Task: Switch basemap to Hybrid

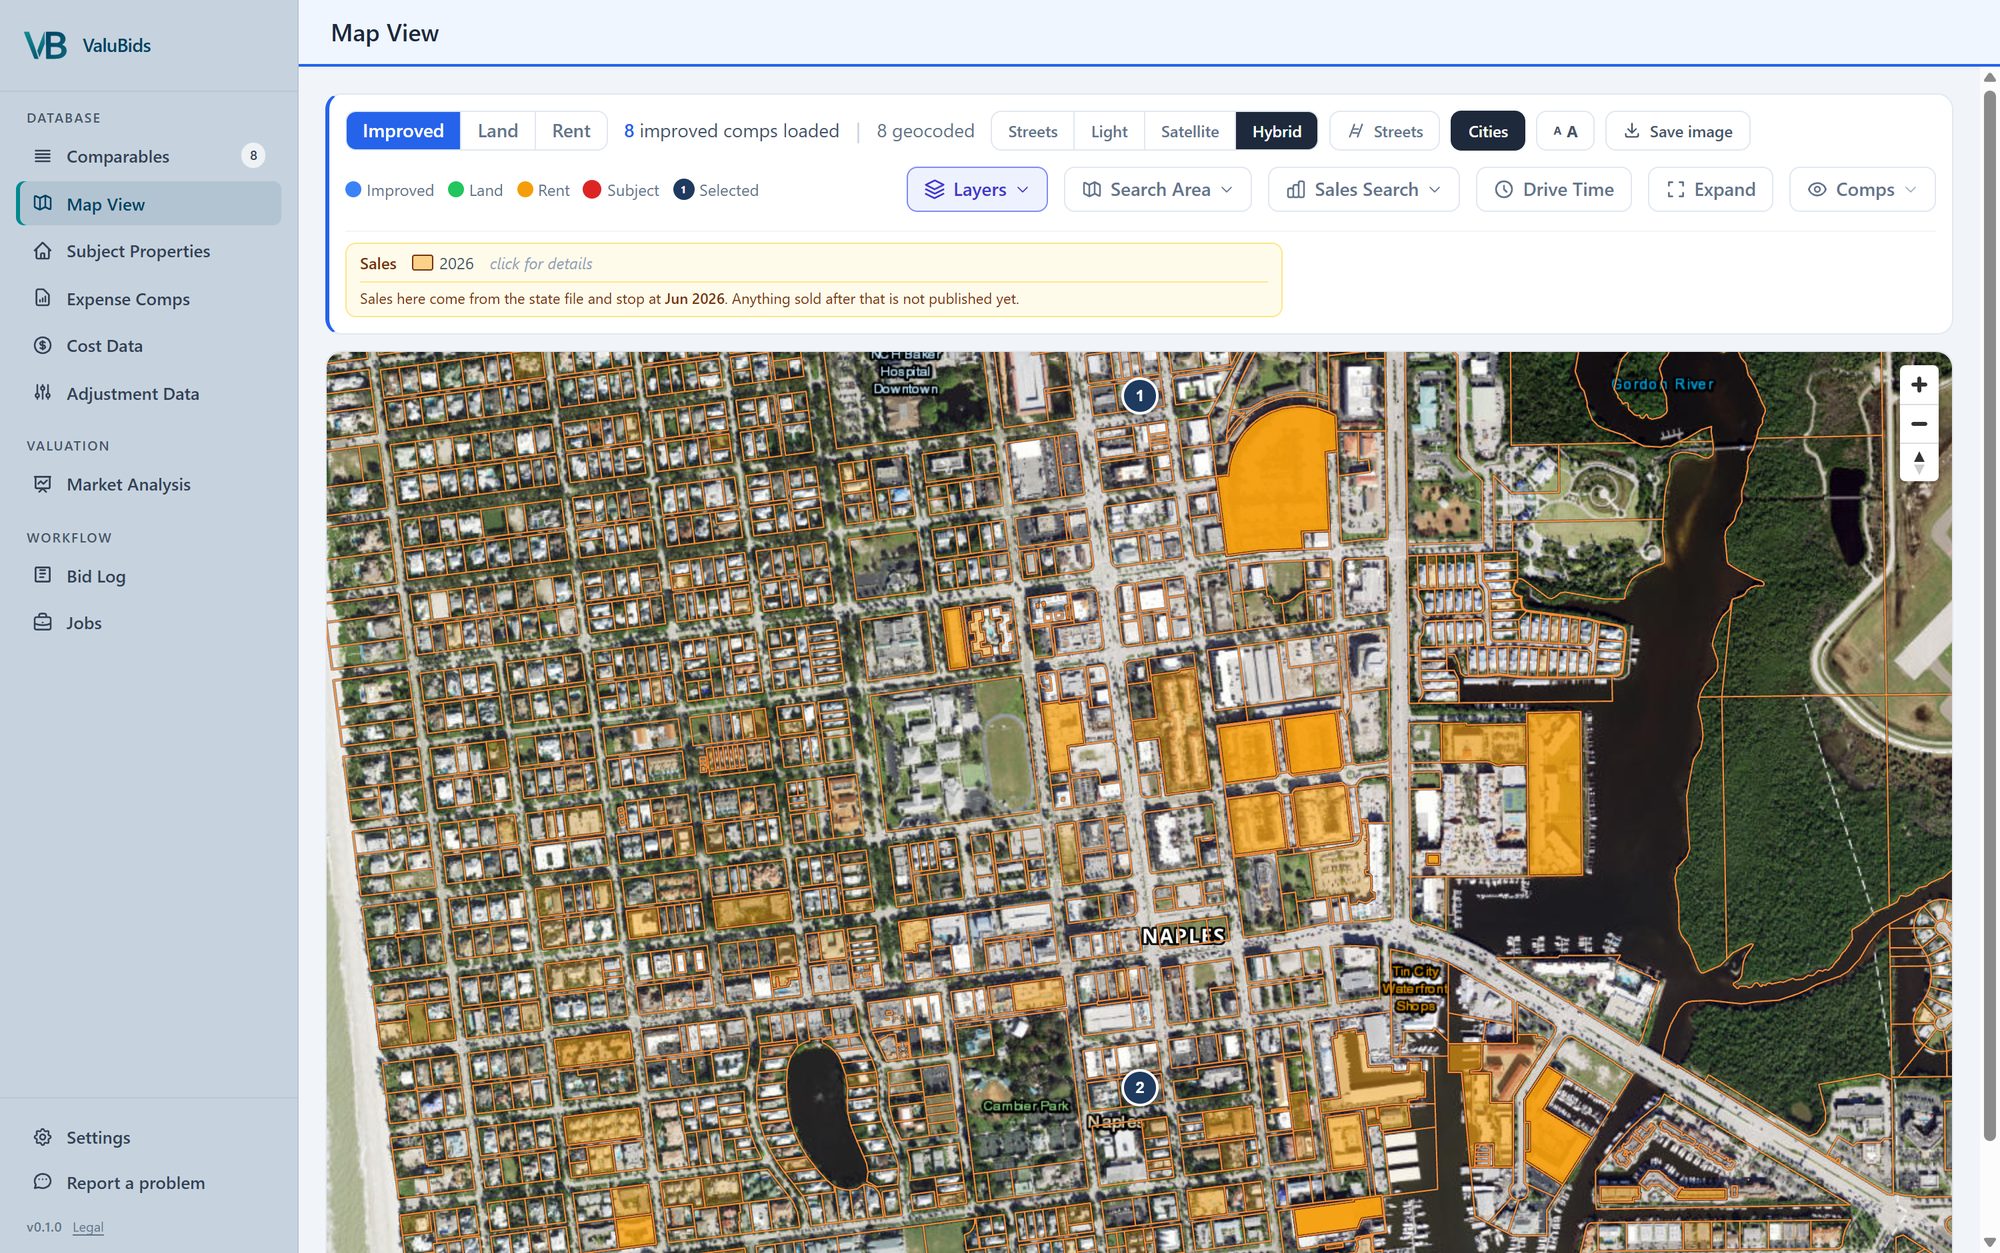Action: [1276, 131]
